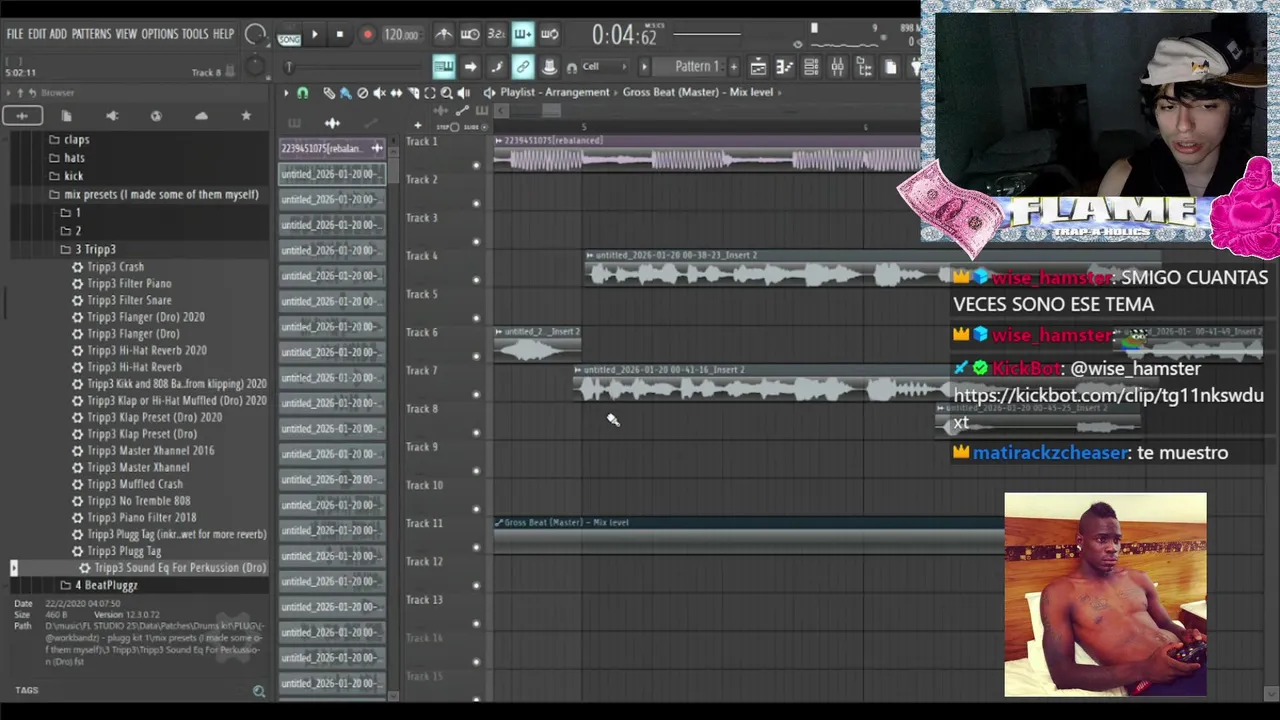
Task: Click the tags search magnifier icon
Action: tap(259, 691)
